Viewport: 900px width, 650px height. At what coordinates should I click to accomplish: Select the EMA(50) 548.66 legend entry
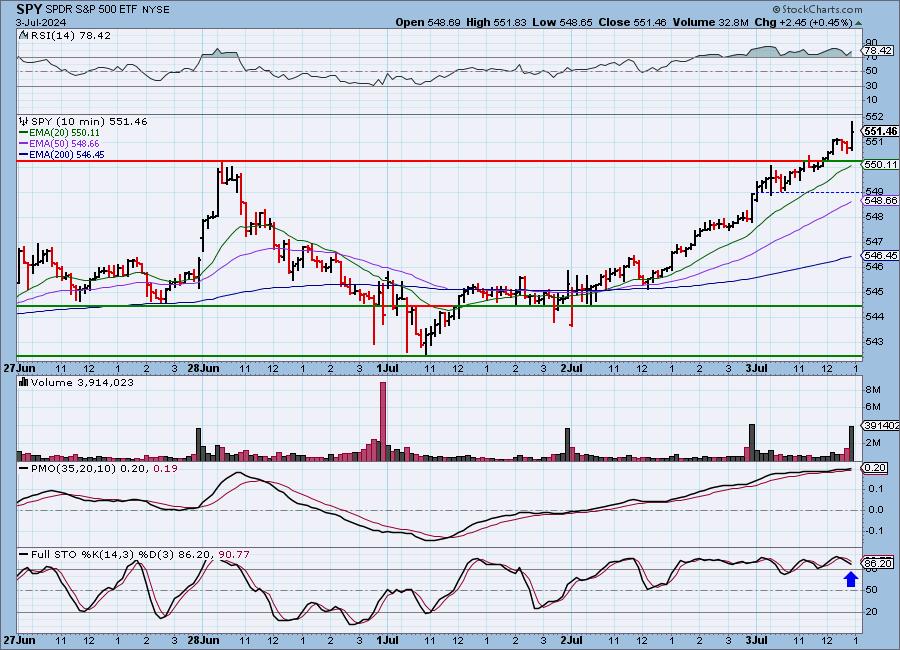coord(64,144)
